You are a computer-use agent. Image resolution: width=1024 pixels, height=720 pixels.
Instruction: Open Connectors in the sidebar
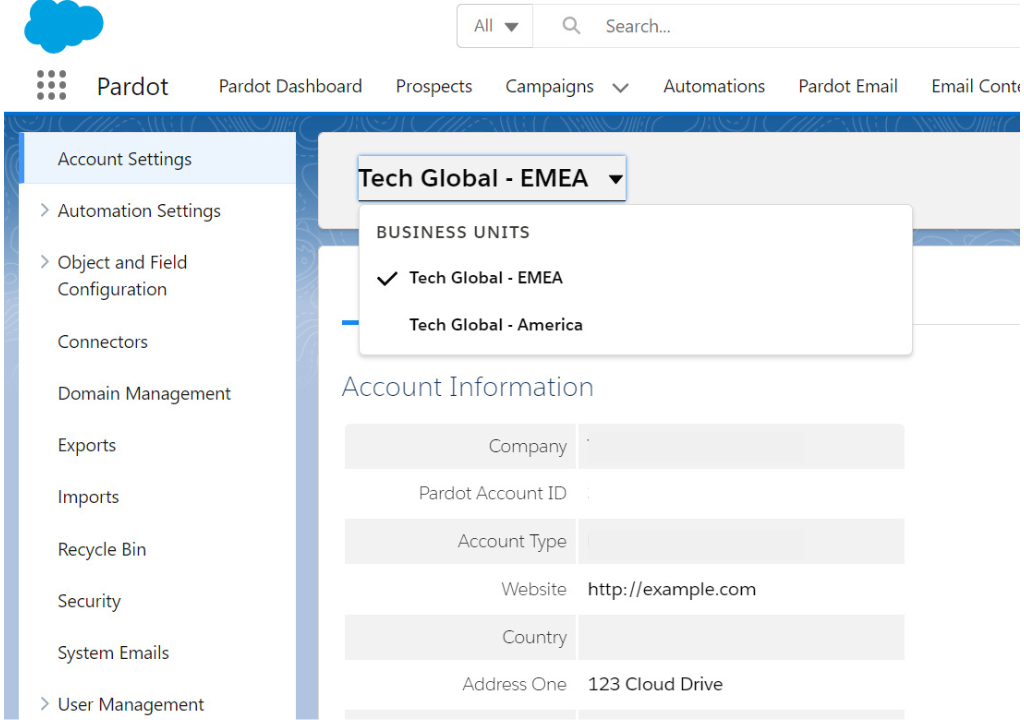[x=103, y=342]
